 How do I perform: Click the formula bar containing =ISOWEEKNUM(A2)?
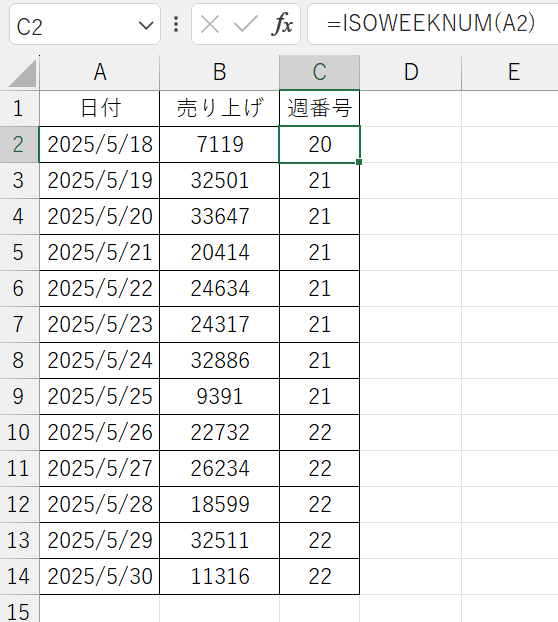click(433, 24)
